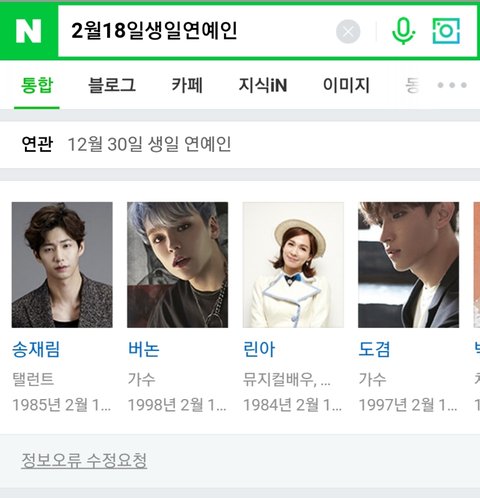Clear search text with the X icon
The height and width of the screenshot is (498, 480).
coord(348,32)
